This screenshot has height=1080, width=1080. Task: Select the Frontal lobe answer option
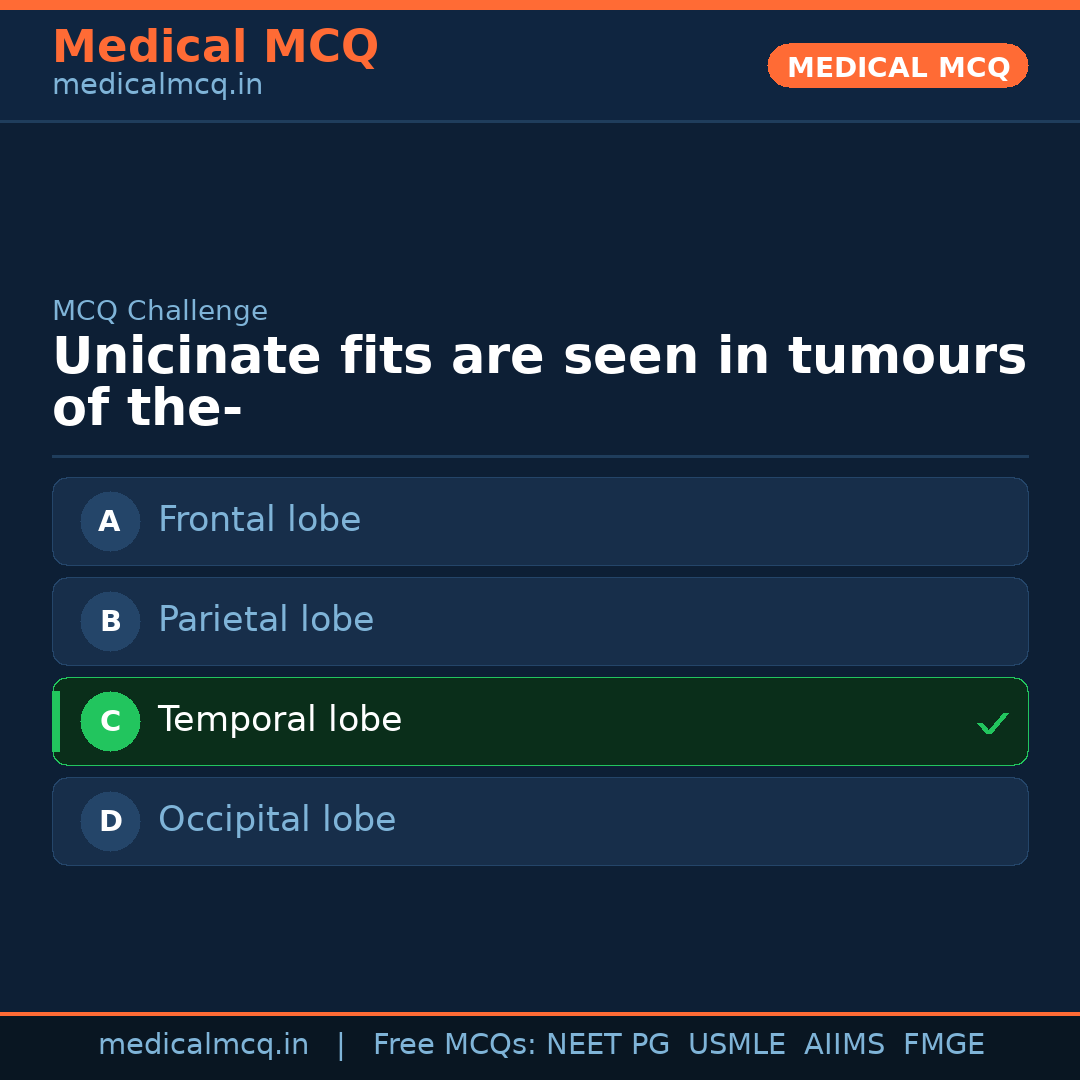point(540,521)
